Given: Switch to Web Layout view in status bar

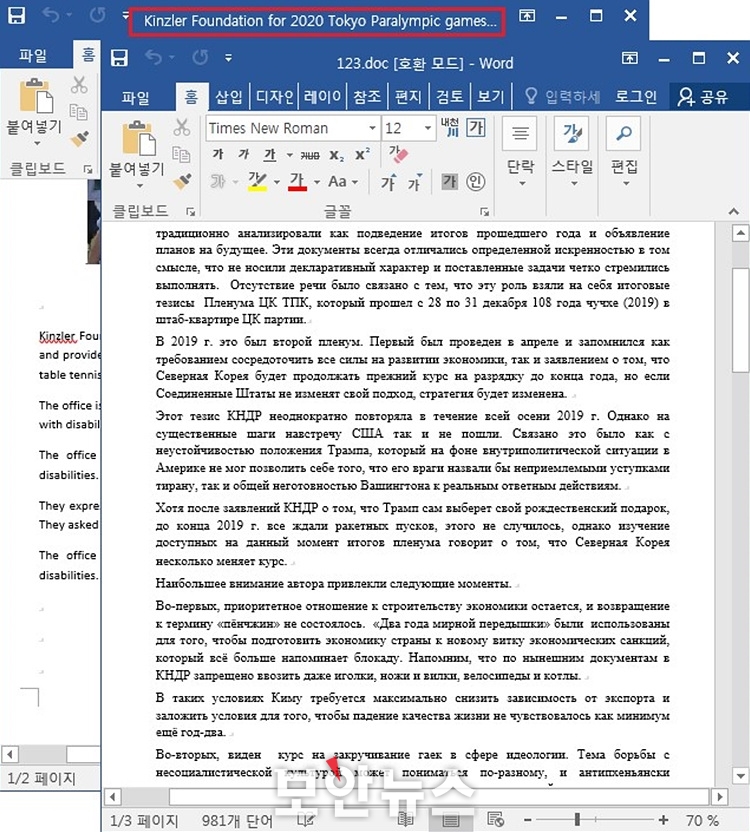Looking at the screenshot, I should pos(495,820).
